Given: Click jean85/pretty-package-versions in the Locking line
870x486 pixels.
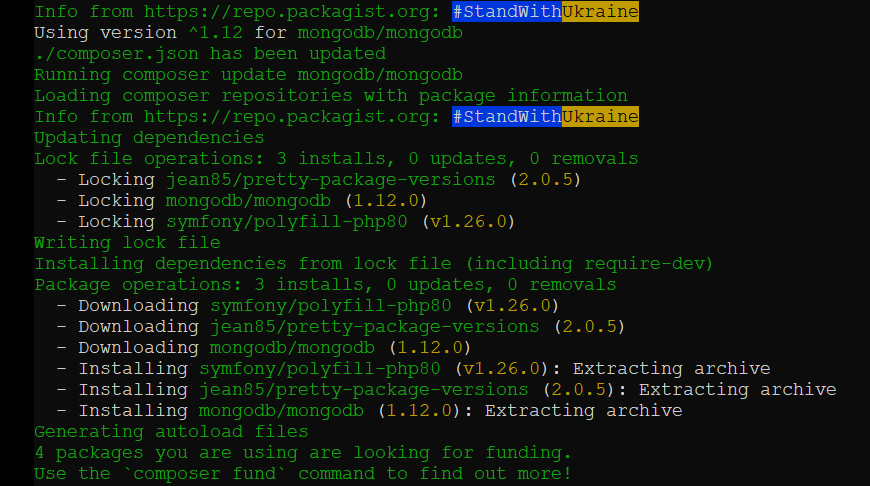Looking at the screenshot, I should pyautogui.click(x=330, y=180).
